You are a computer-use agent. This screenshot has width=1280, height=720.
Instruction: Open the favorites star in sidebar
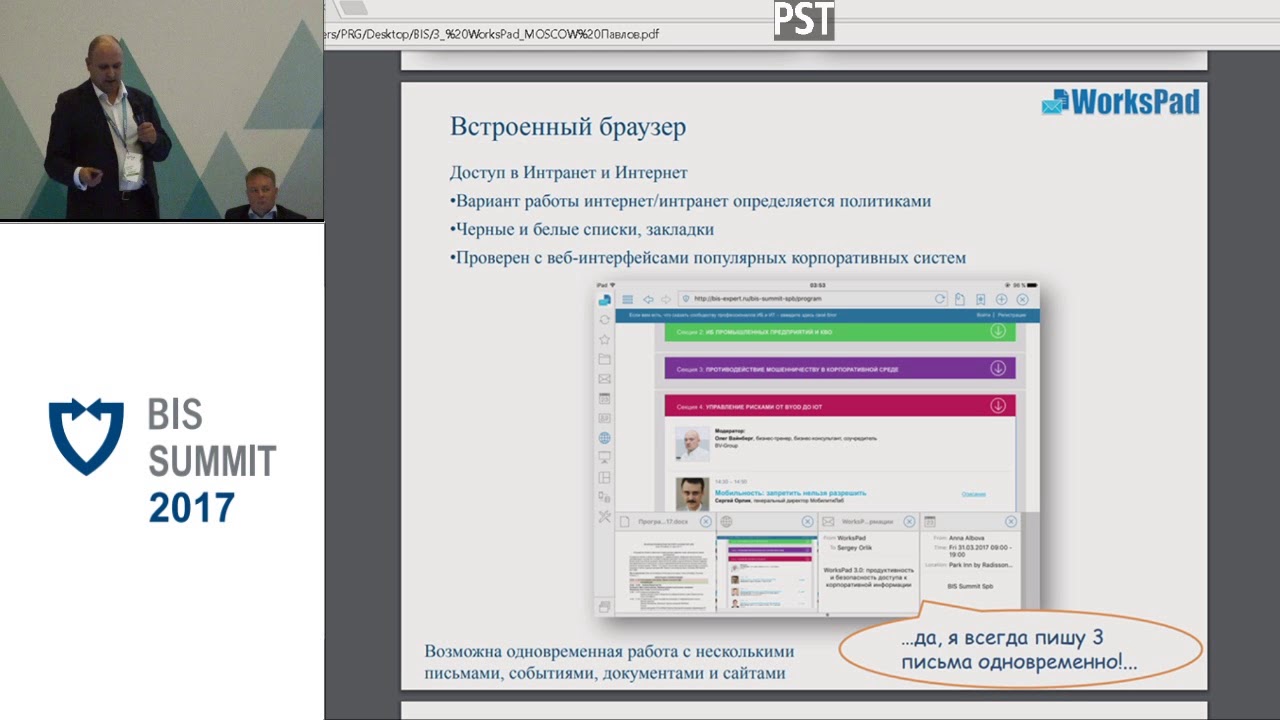pos(604,339)
